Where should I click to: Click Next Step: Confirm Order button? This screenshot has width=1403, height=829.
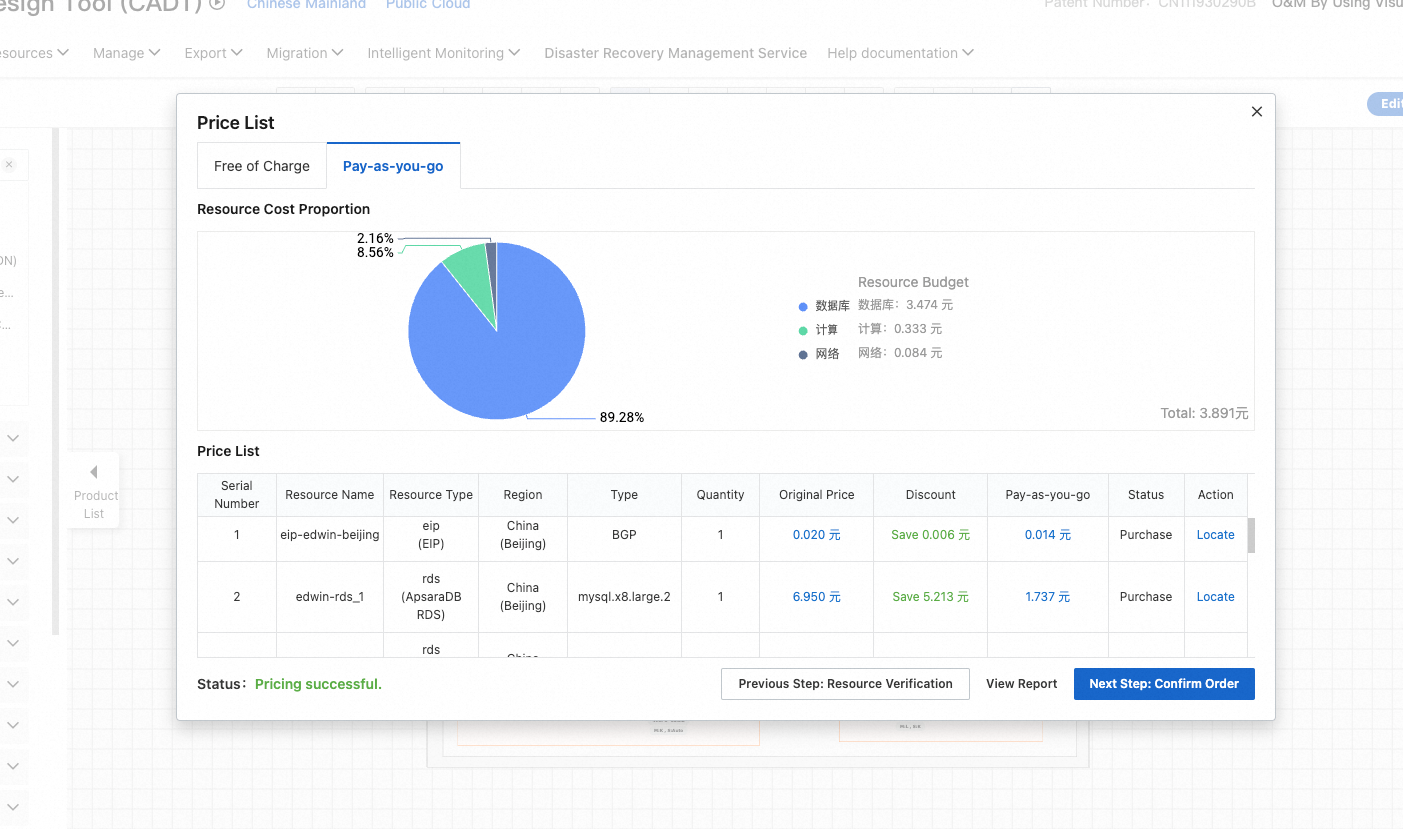click(1164, 684)
